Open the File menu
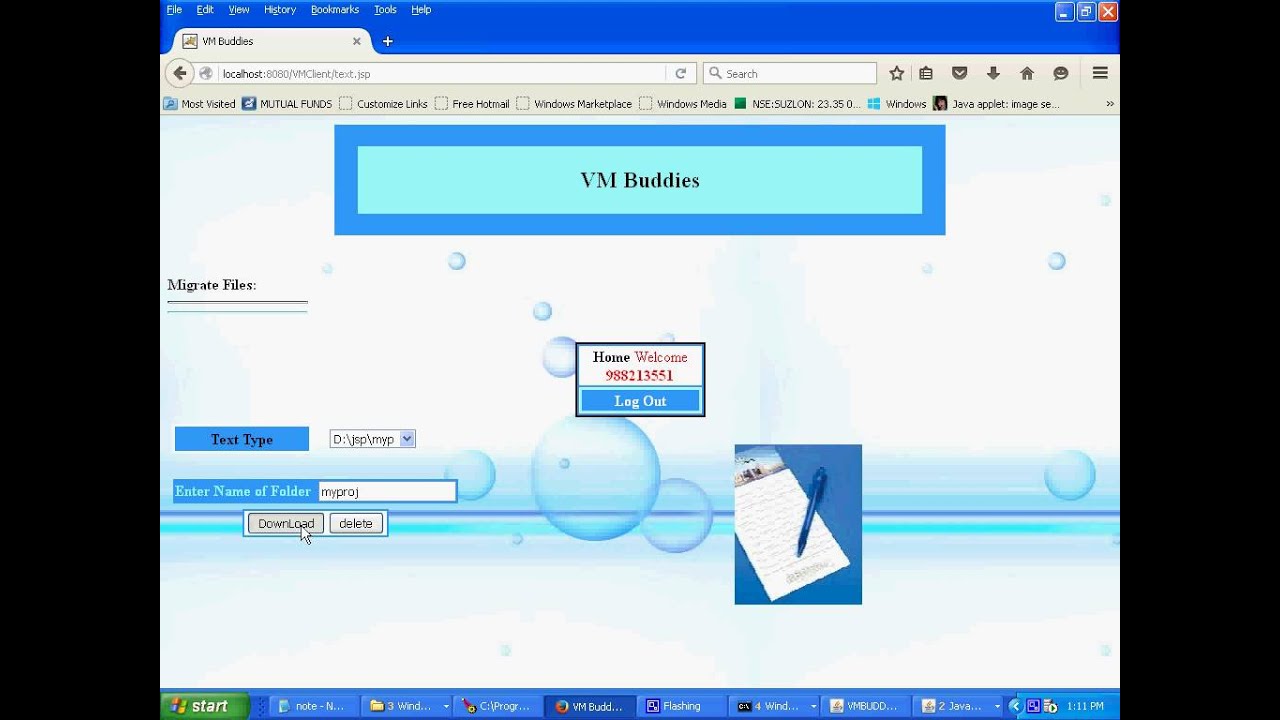This screenshot has width=1280, height=720. (x=174, y=10)
